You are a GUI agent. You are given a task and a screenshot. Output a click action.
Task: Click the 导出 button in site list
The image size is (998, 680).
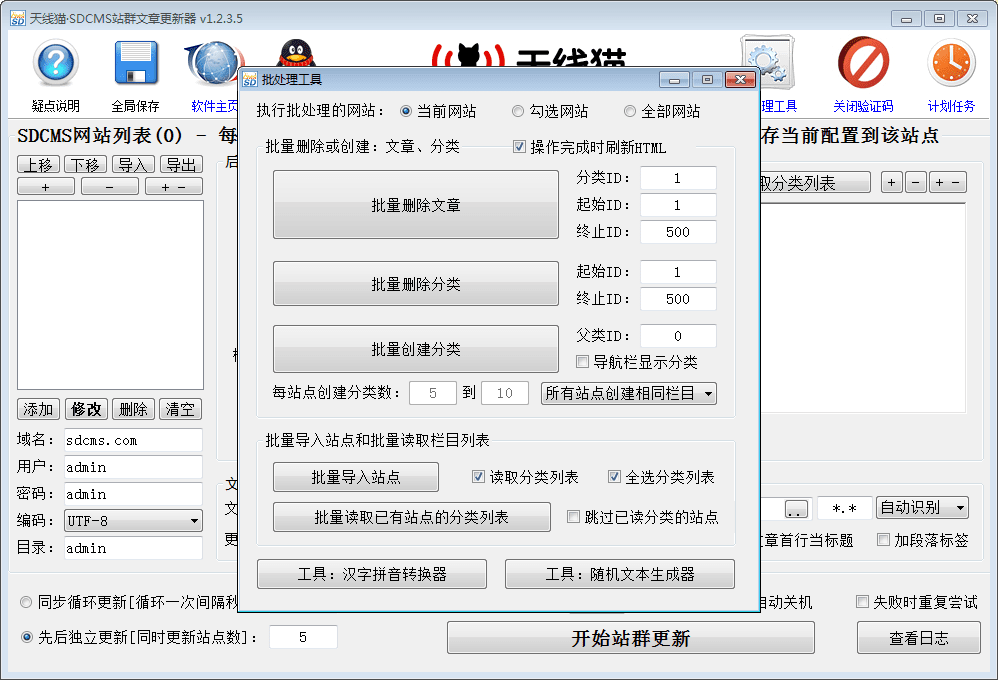coord(181,165)
